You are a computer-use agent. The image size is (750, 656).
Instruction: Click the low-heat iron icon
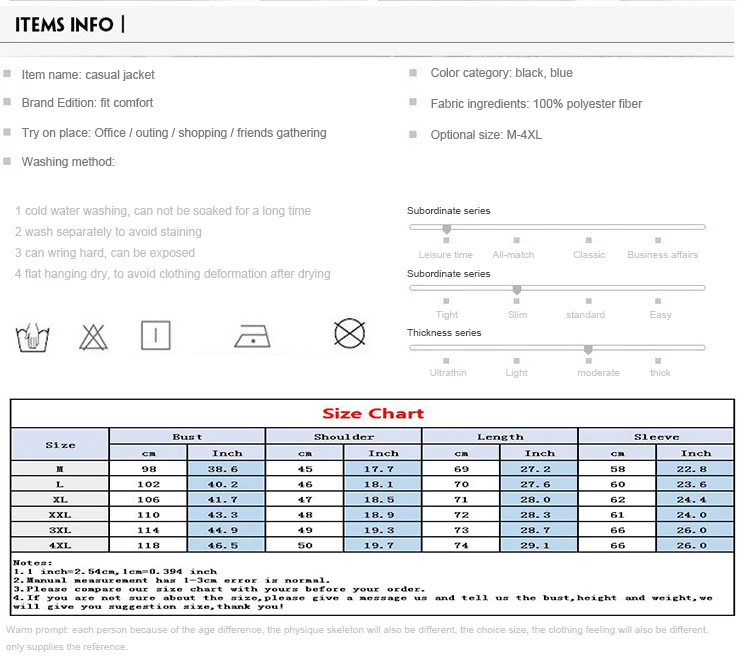point(252,336)
